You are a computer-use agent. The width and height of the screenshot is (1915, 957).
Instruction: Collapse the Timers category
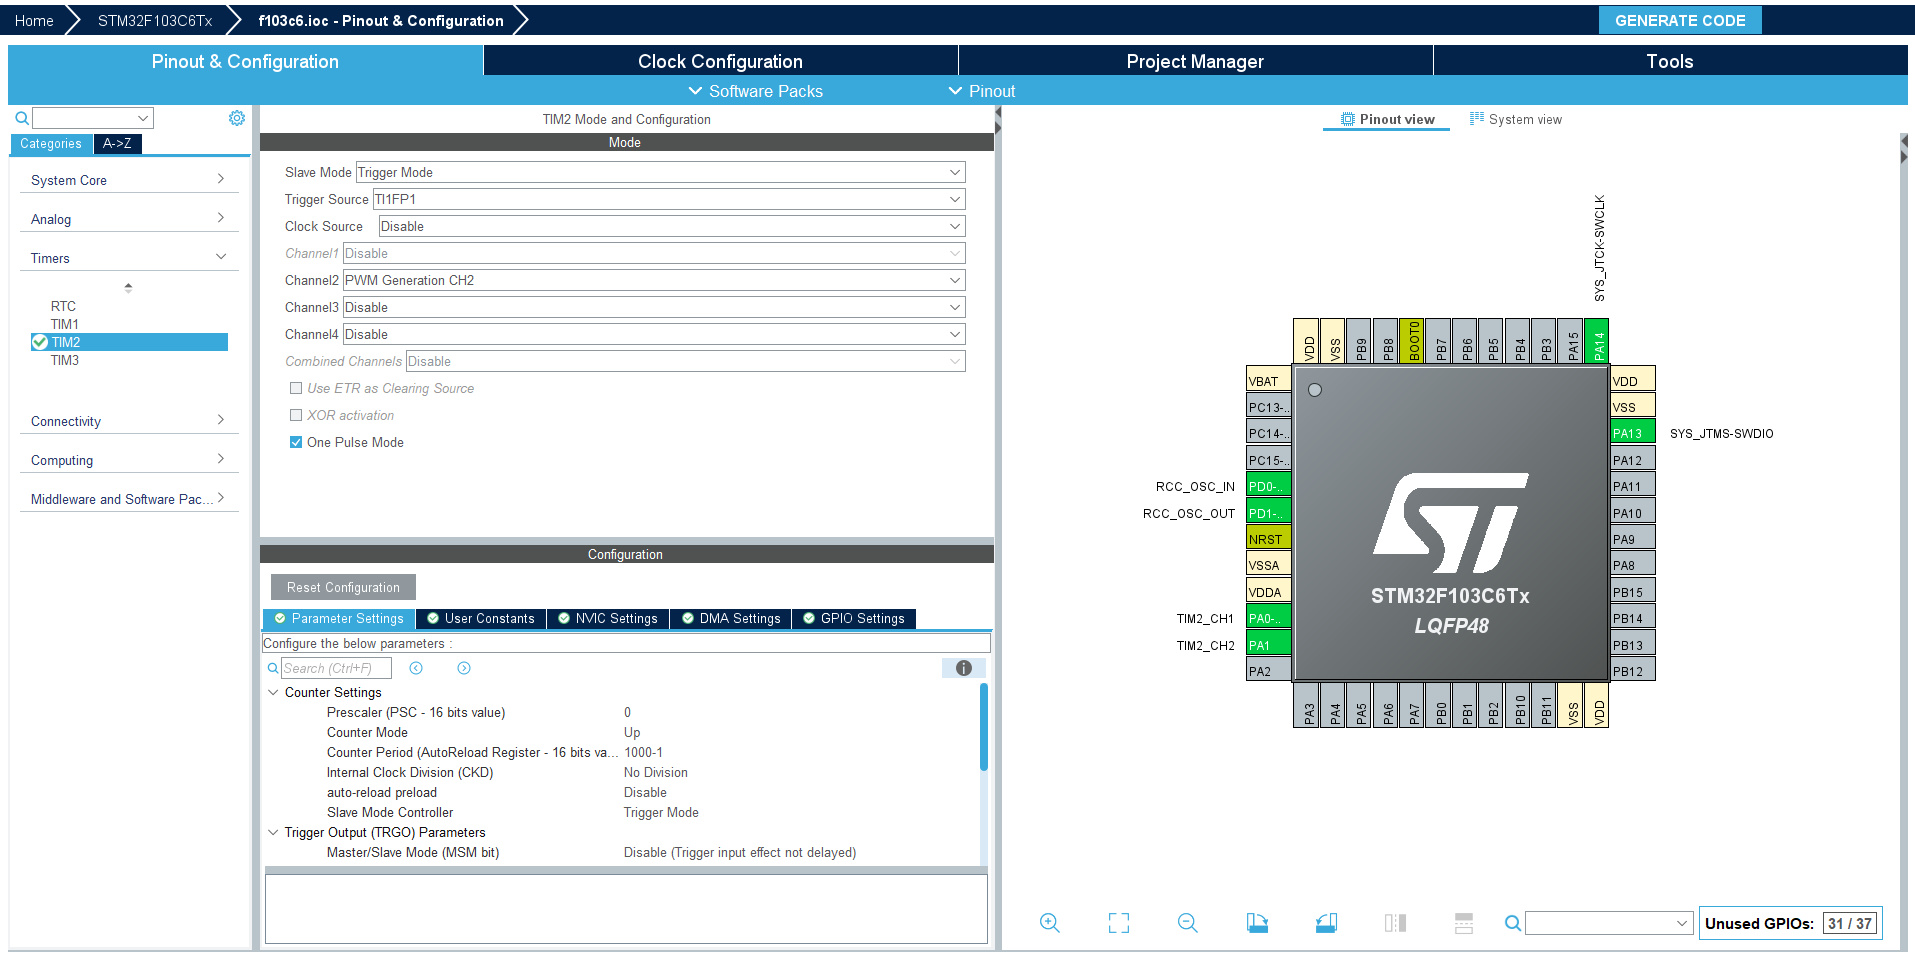[128, 258]
